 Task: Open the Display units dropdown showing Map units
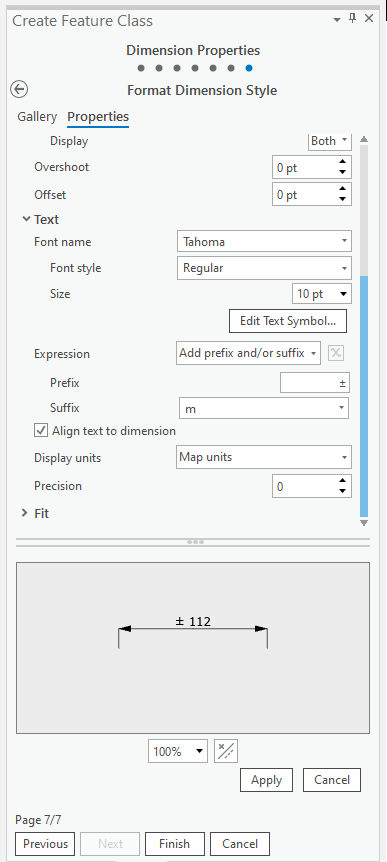(x=264, y=457)
